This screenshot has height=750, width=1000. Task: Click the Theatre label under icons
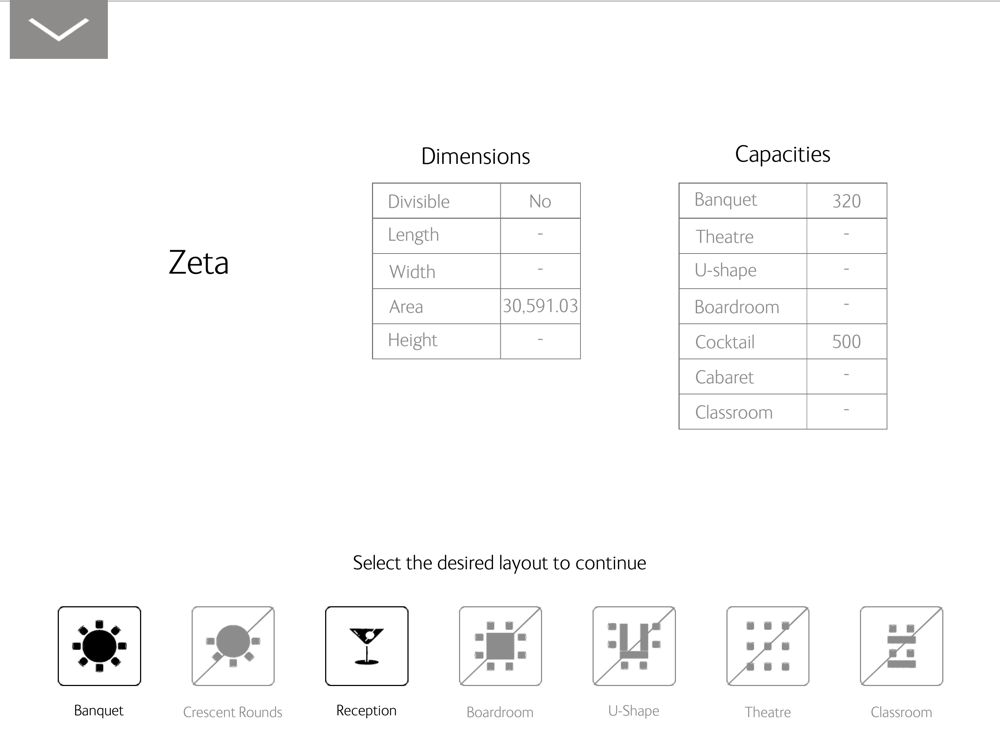(767, 712)
